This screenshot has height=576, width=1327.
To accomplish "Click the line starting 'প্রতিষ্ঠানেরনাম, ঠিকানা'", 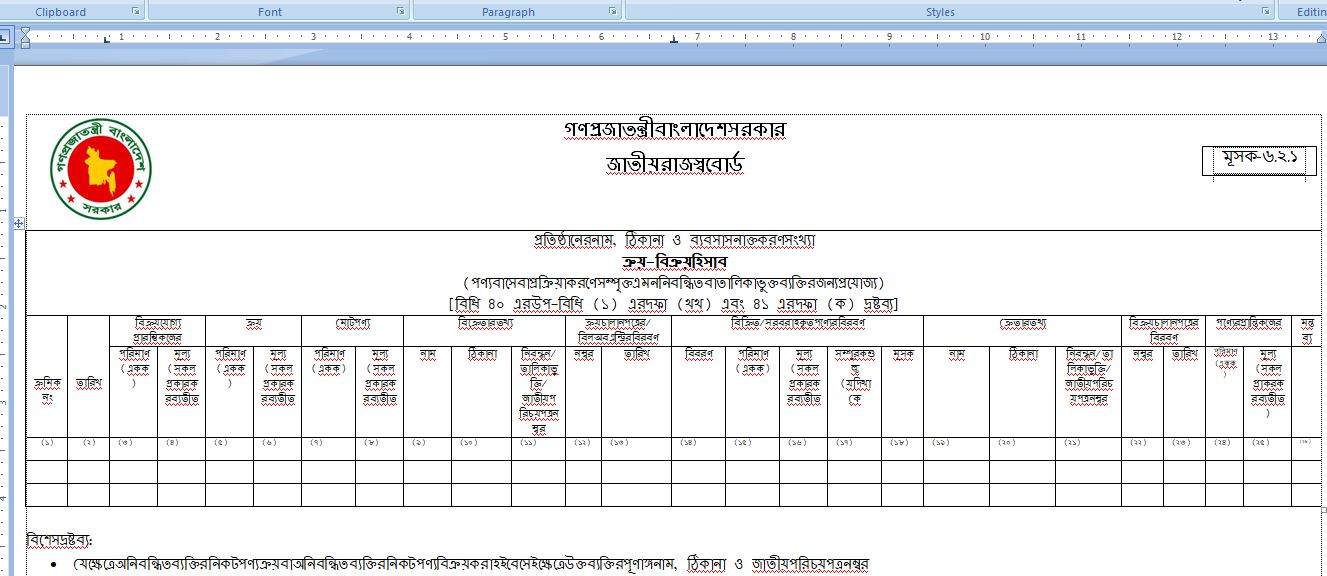I will (675, 241).
